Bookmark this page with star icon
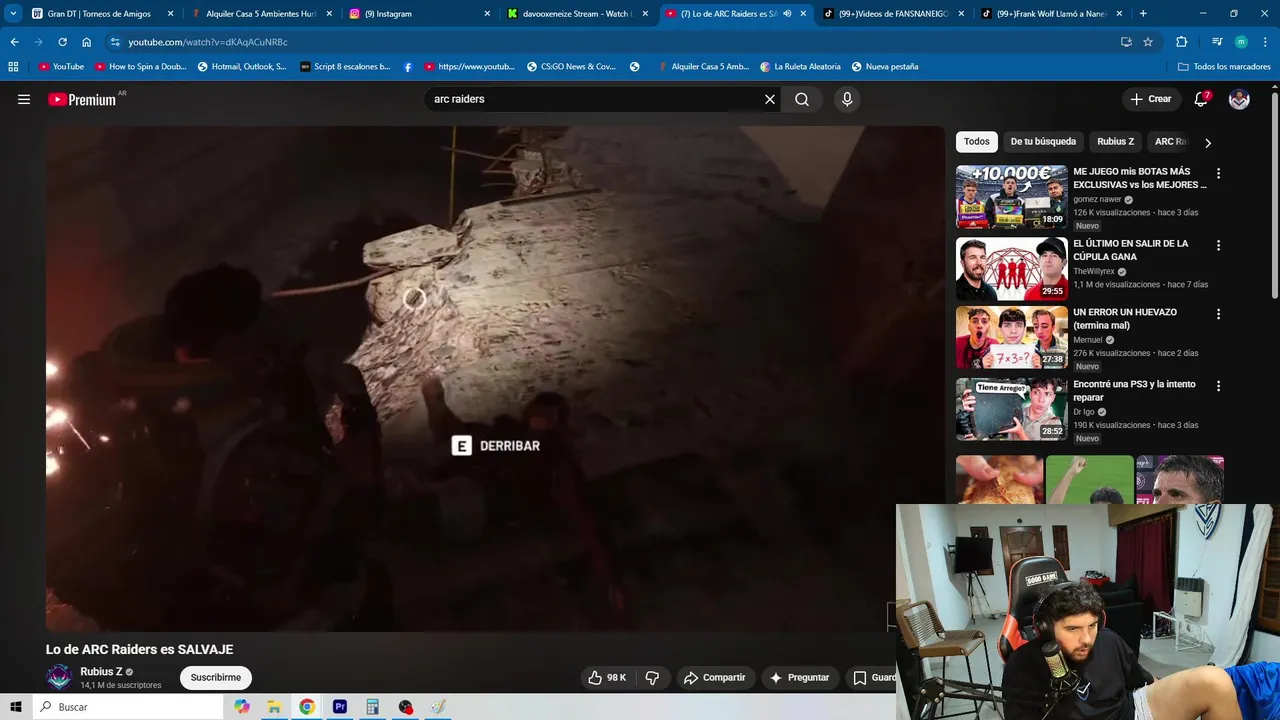Image resolution: width=1280 pixels, height=720 pixels. click(1148, 42)
